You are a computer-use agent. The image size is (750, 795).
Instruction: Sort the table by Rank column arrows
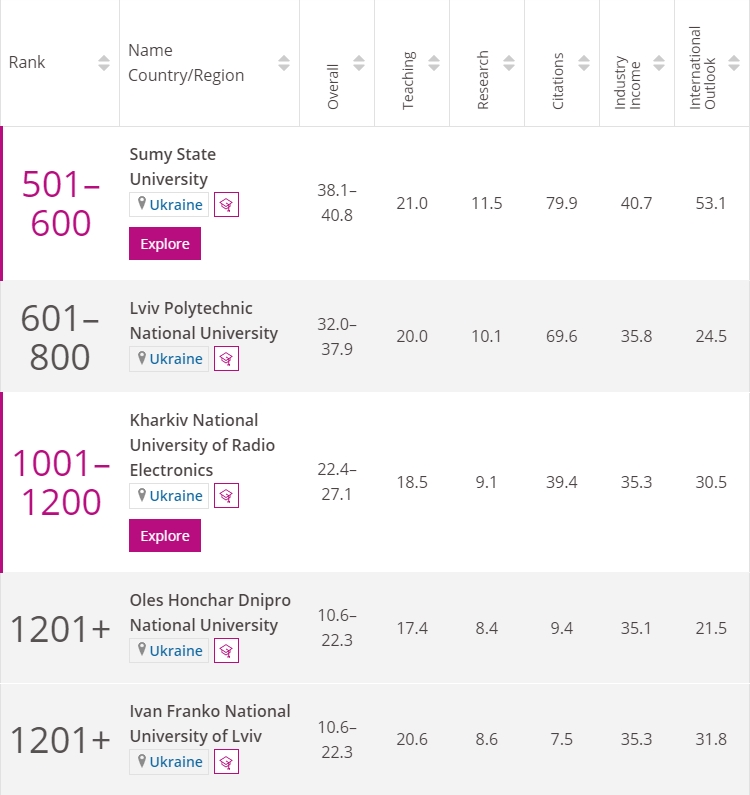[x=104, y=63]
